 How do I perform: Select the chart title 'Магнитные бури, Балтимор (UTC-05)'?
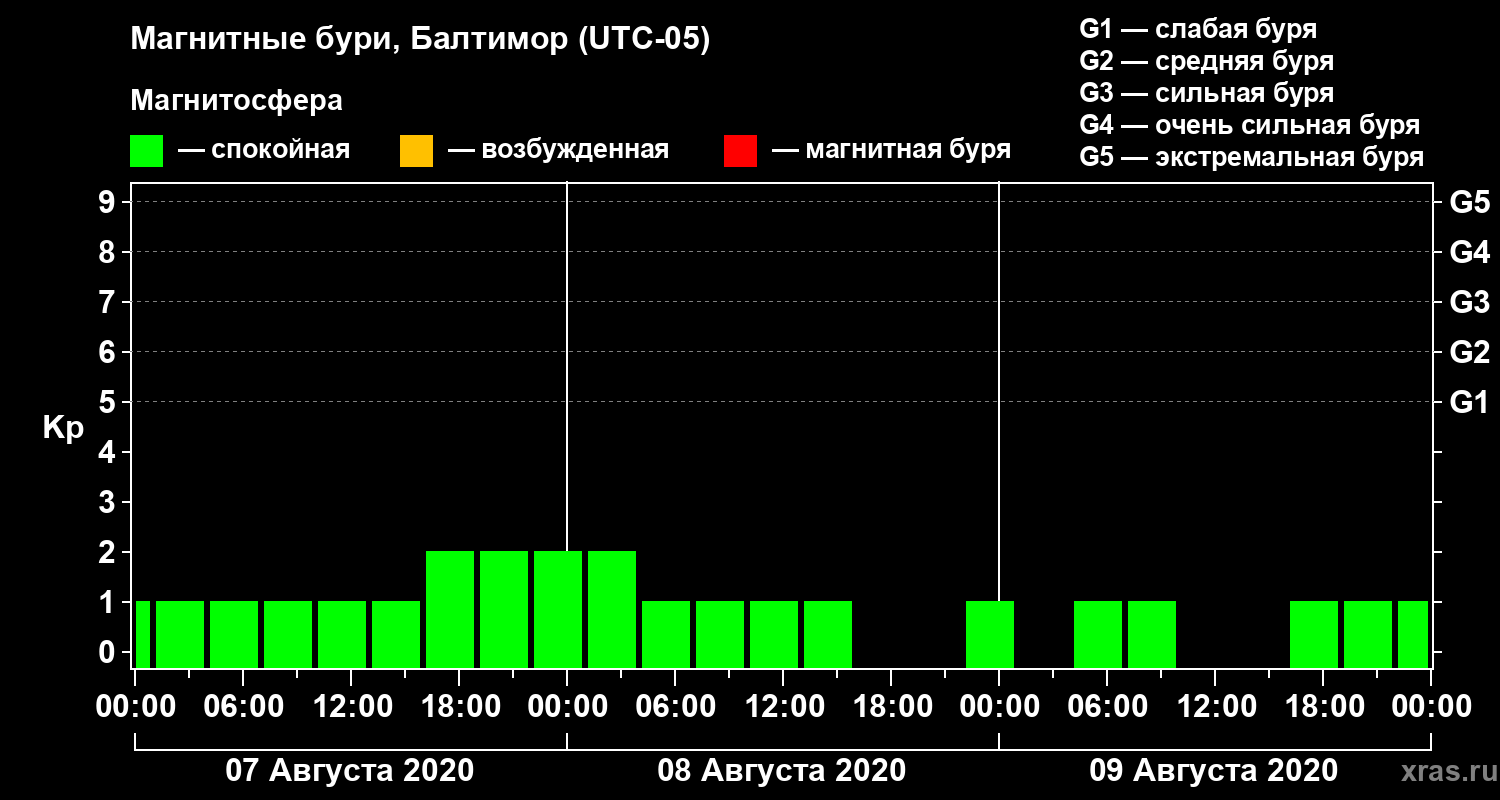[420, 41]
